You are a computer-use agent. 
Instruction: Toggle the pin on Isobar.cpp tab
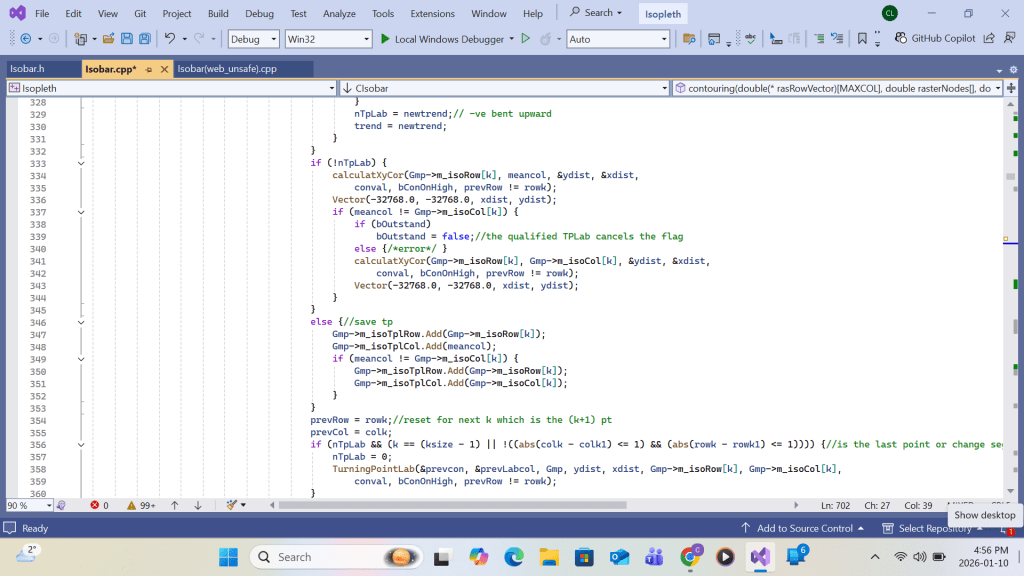tap(149, 69)
